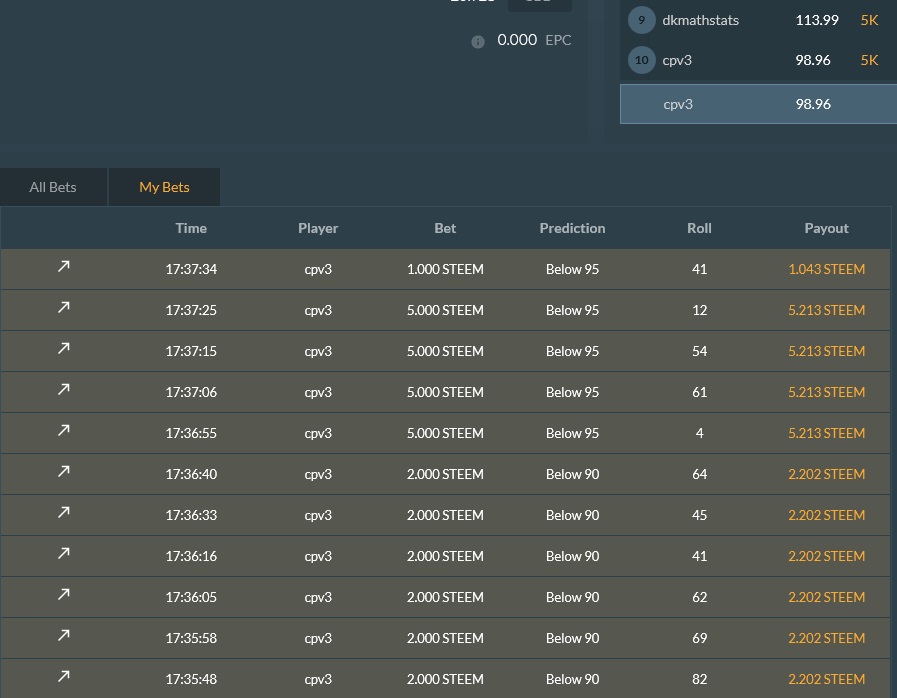Image resolution: width=897 pixels, height=698 pixels.
Task: Click the info icon beside 0.000 EPC
Action: click(x=478, y=41)
